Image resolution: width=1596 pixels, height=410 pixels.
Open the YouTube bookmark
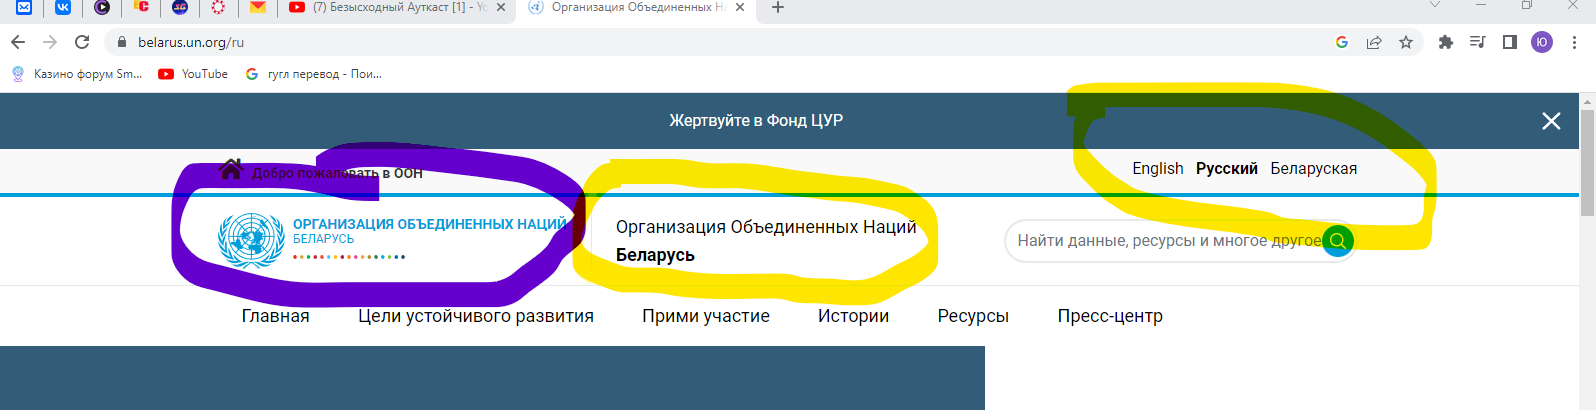(193, 74)
